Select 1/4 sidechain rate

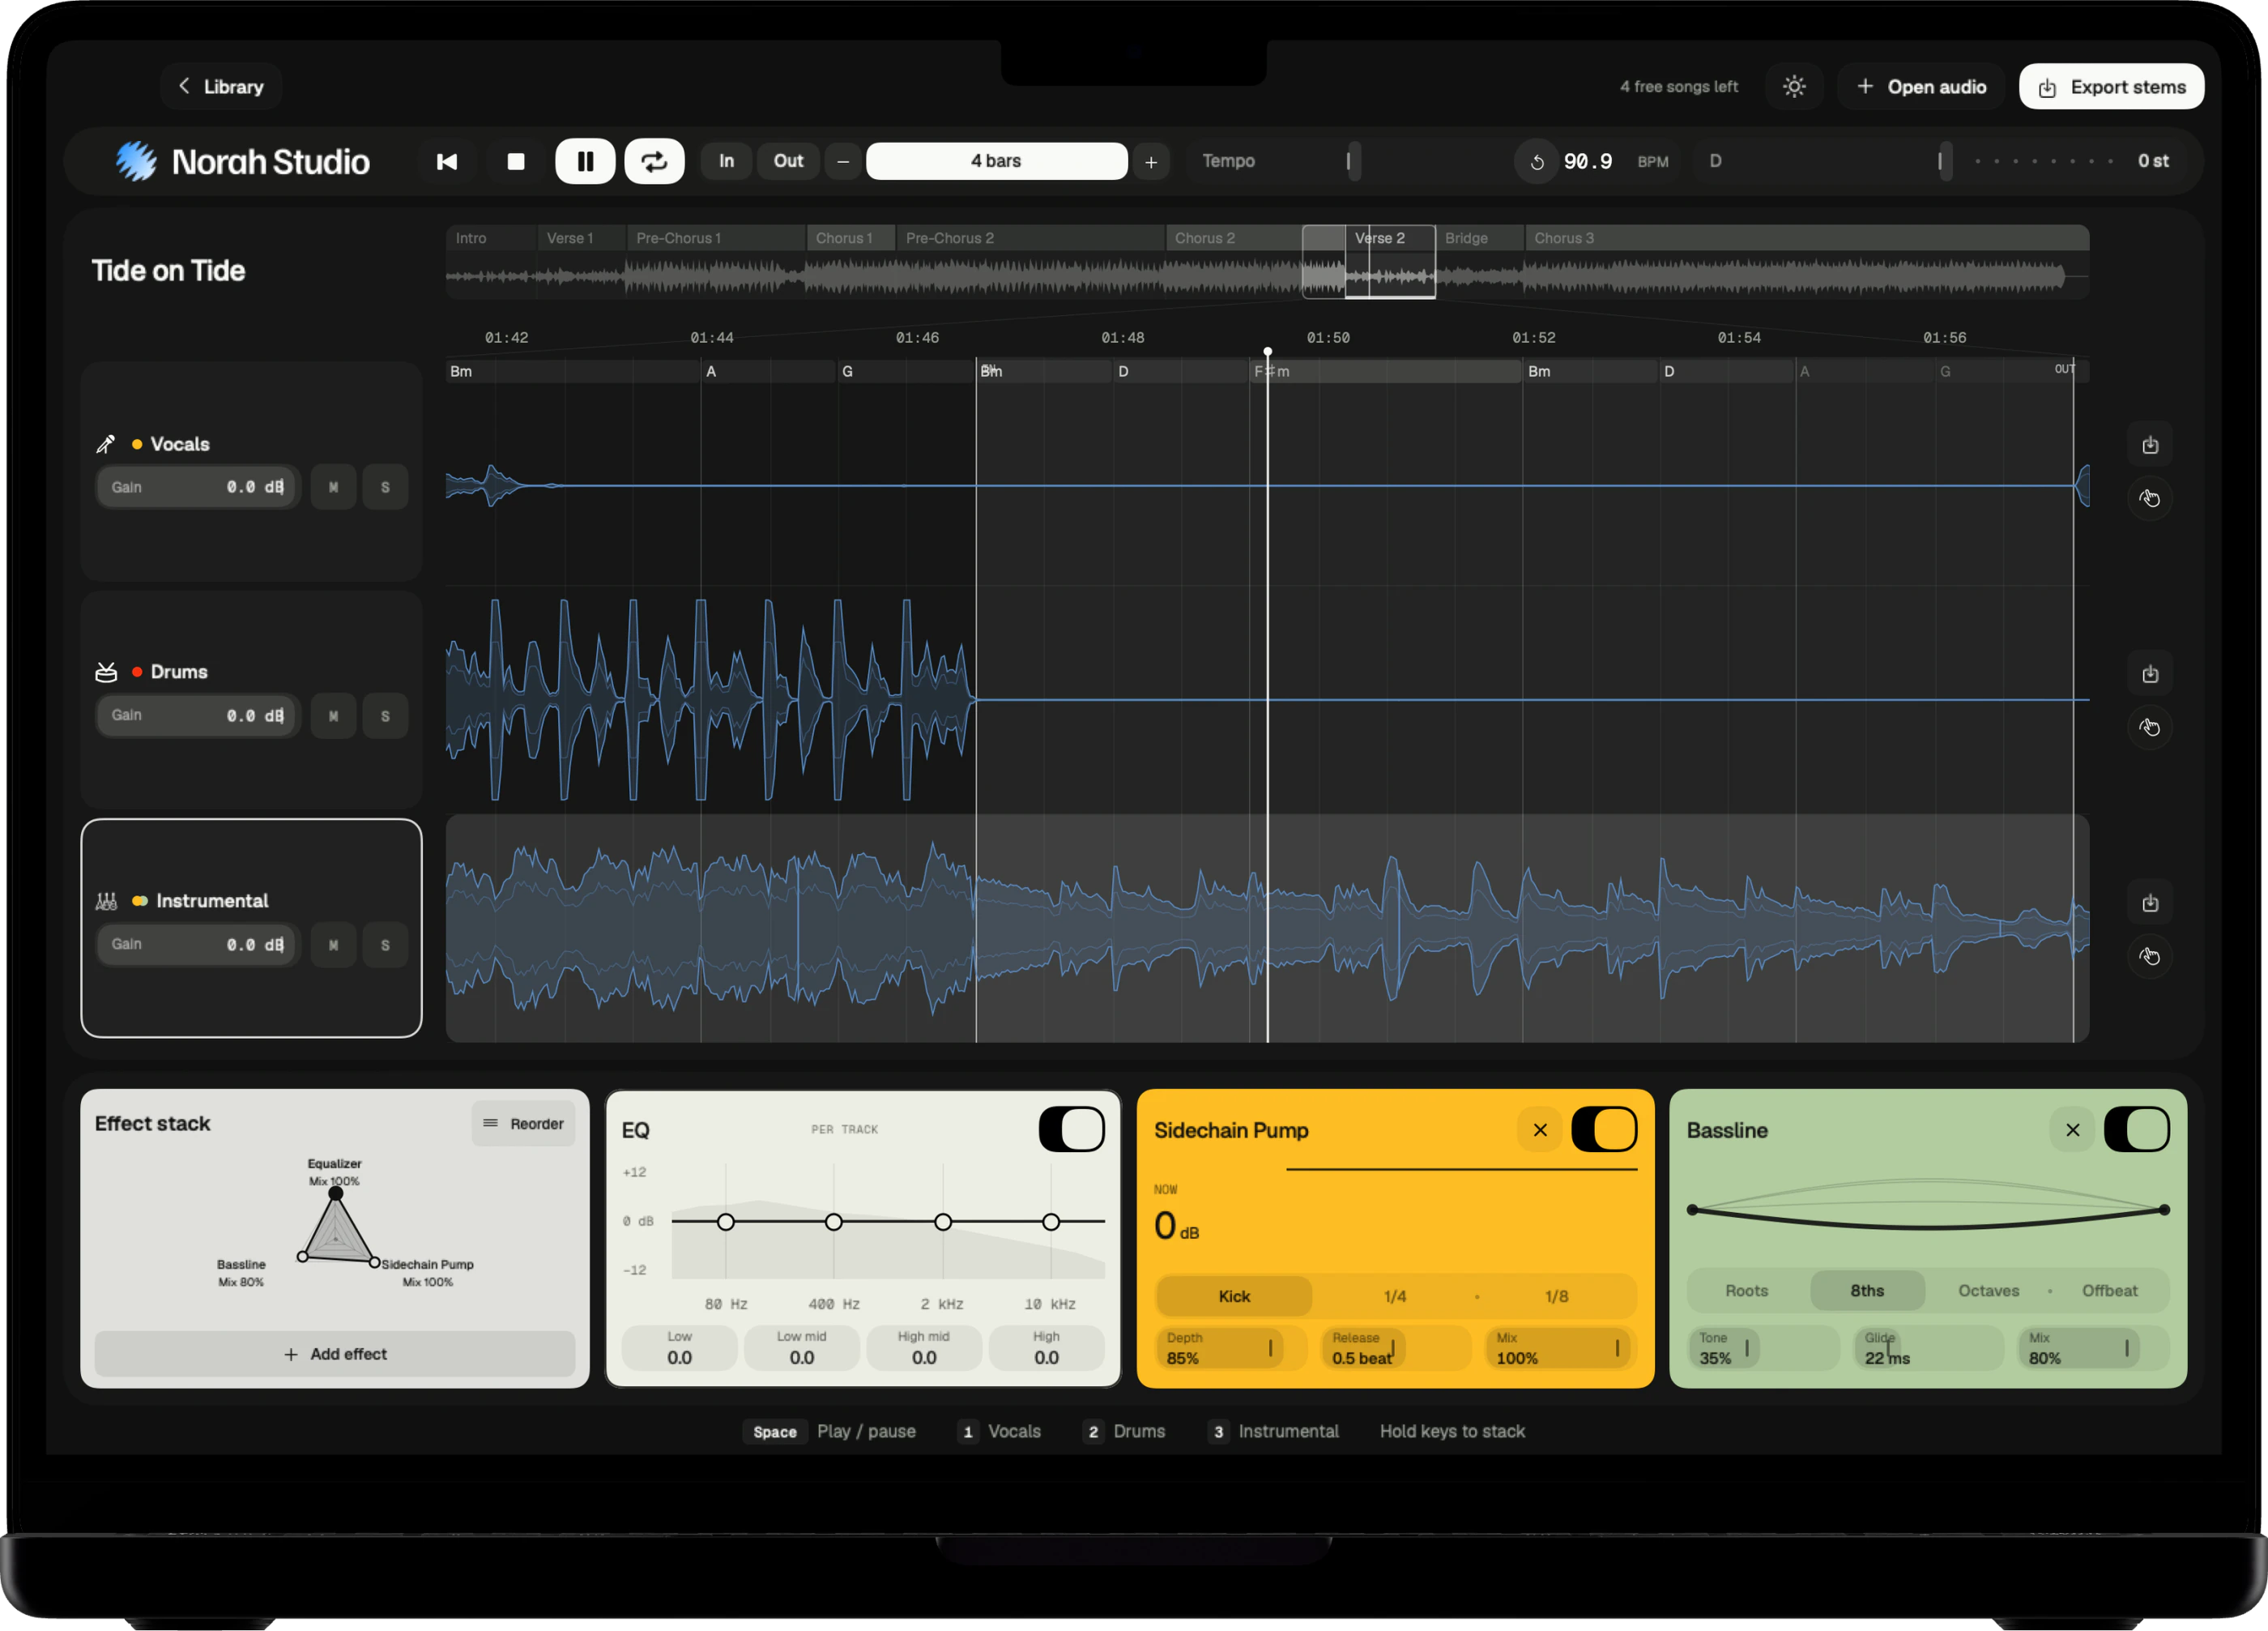coord(1395,1296)
